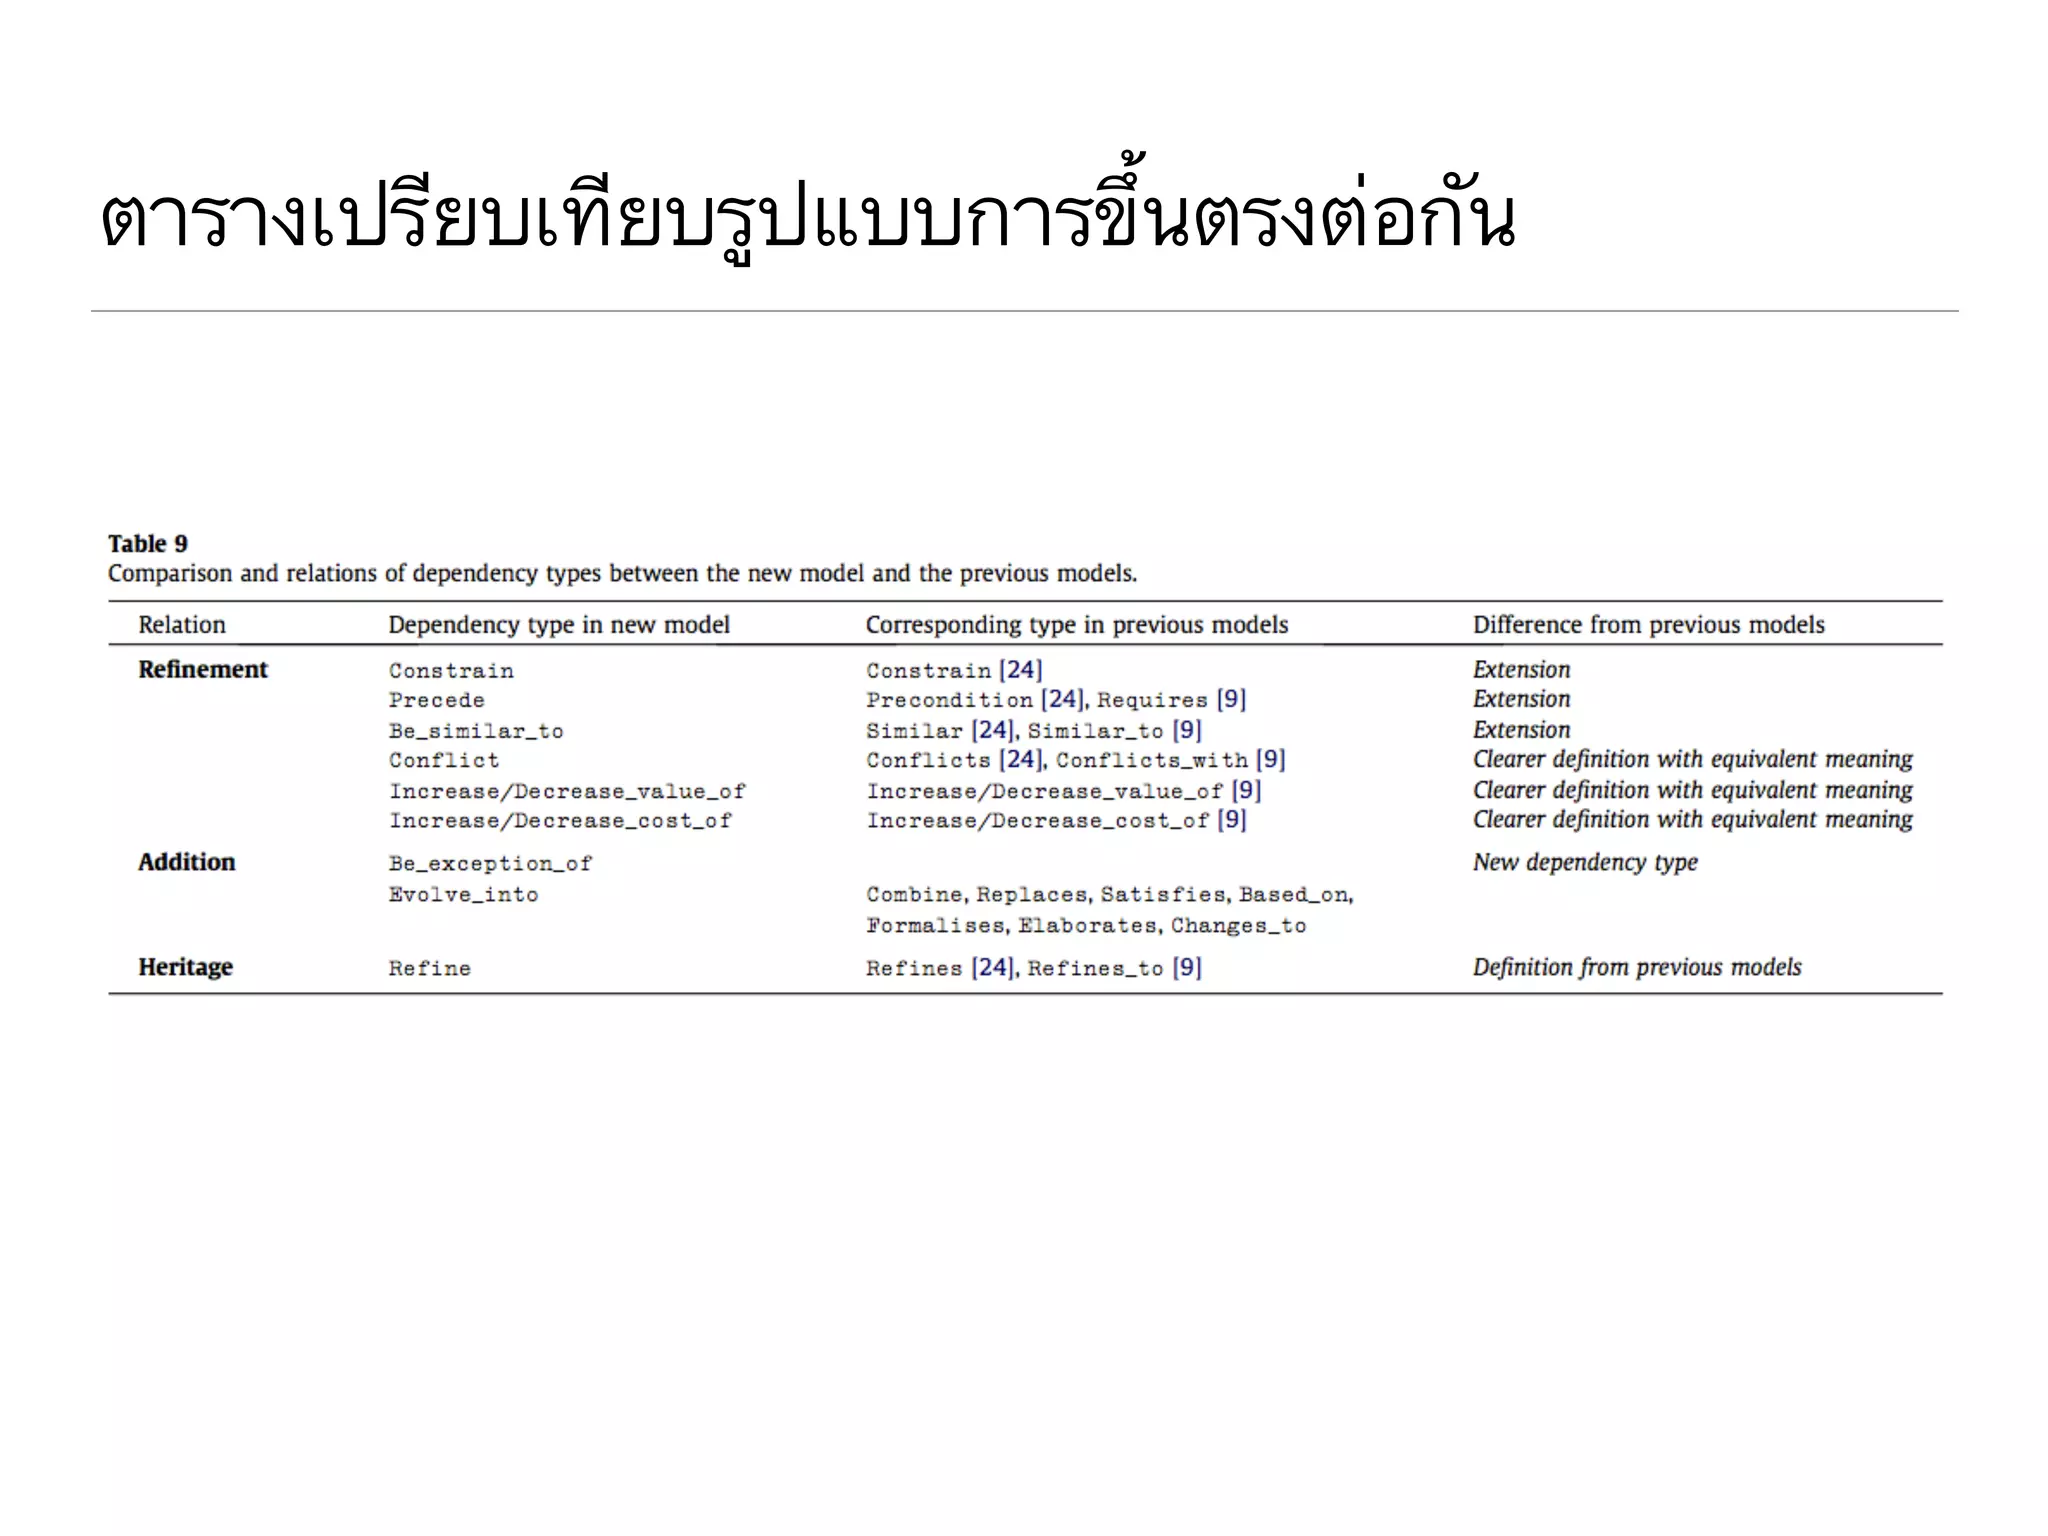The width and height of the screenshot is (2048, 1536).
Task: Click 'Combine, Replaces, Satisfies, Based_on,' line
Action: (1110, 894)
